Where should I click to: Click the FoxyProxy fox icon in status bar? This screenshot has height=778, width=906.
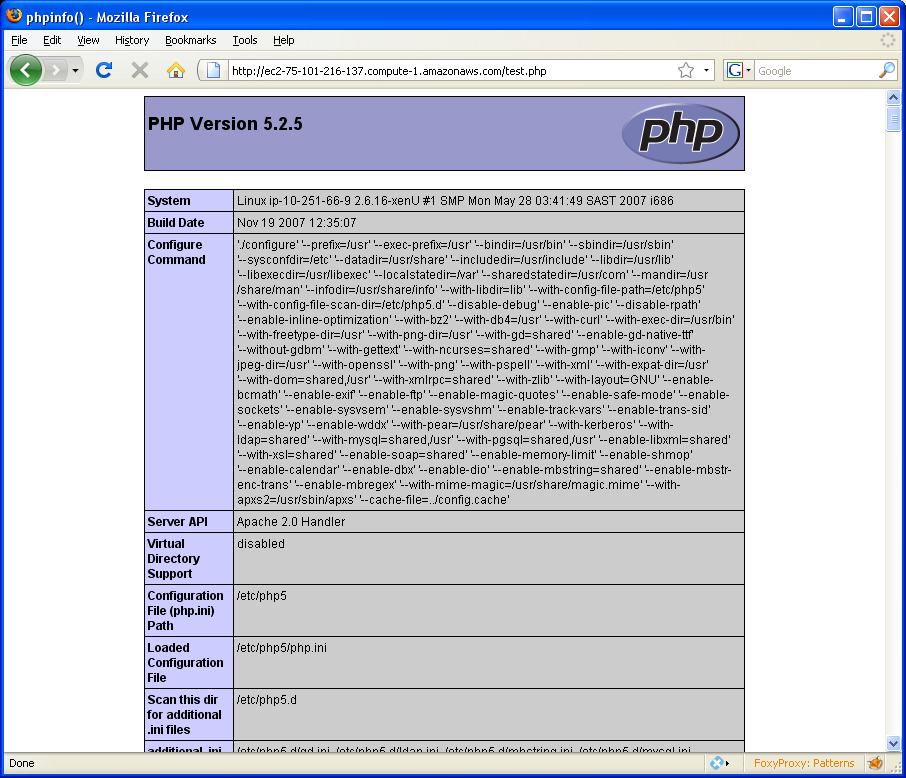(x=876, y=763)
